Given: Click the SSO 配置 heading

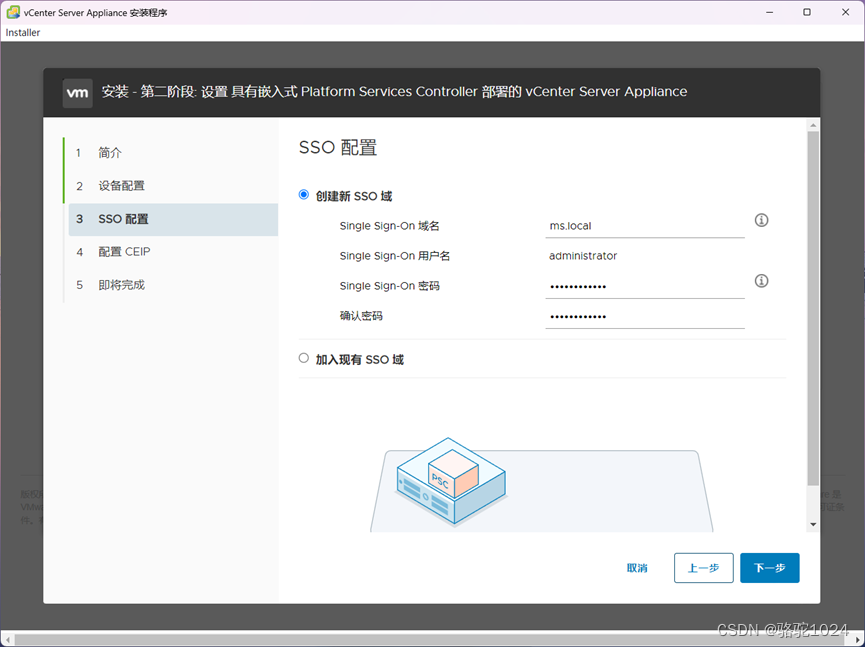Looking at the screenshot, I should tap(338, 148).
